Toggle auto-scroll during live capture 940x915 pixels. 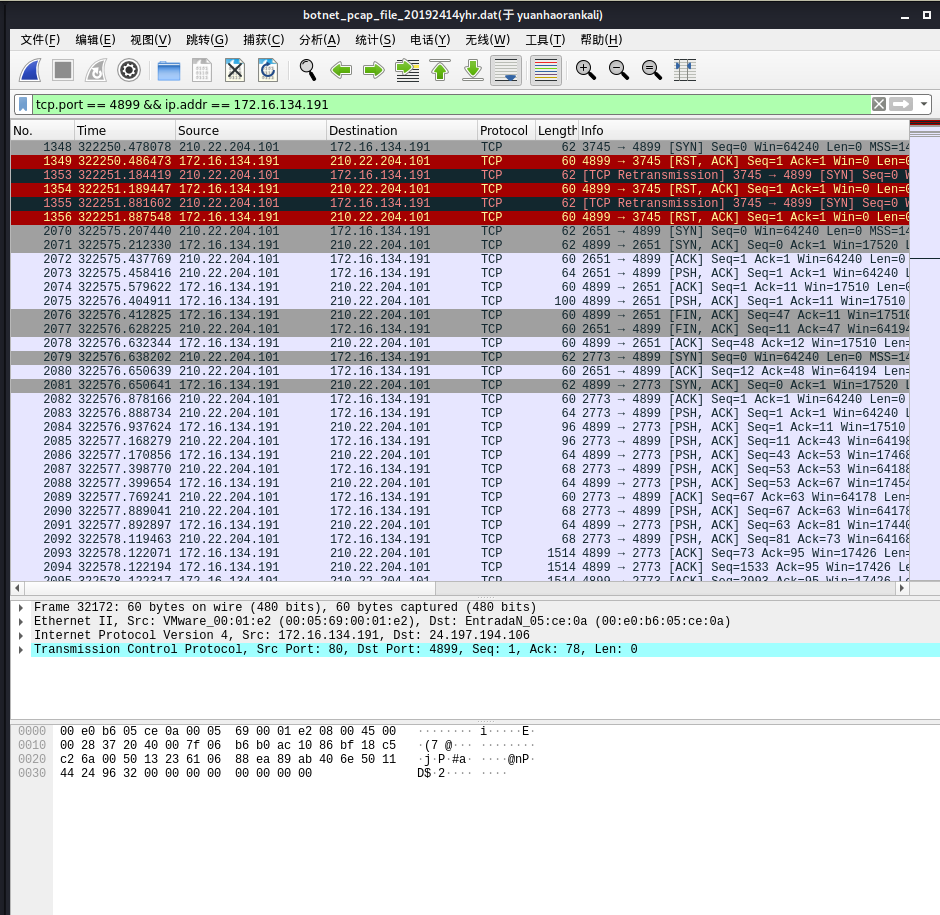coord(506,70)
